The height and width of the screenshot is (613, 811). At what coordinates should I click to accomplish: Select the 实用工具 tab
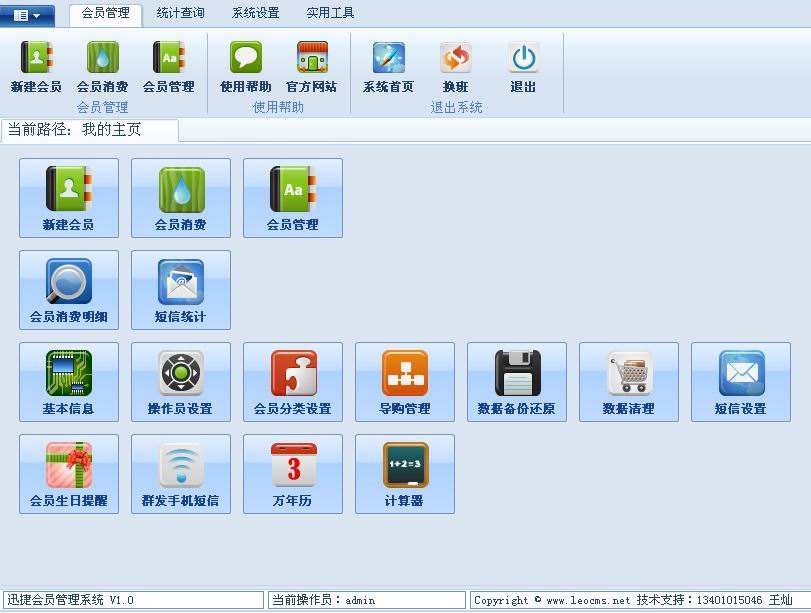pyautogui.click(x=330, y=13)
